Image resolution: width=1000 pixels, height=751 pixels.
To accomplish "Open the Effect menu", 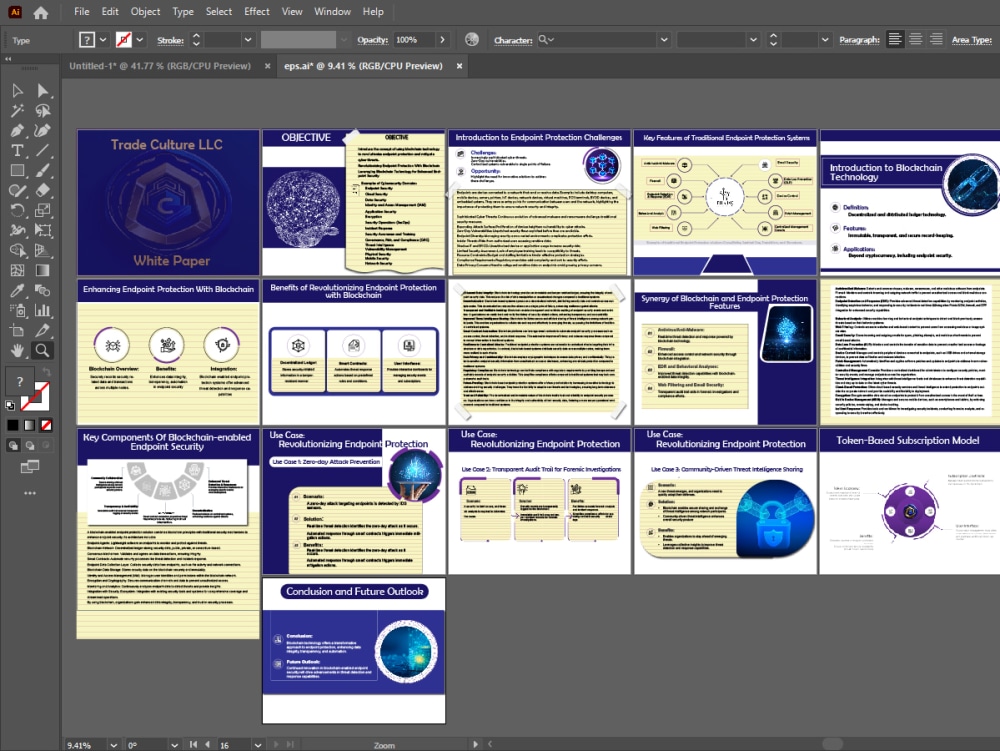I will tap(256, 11).
